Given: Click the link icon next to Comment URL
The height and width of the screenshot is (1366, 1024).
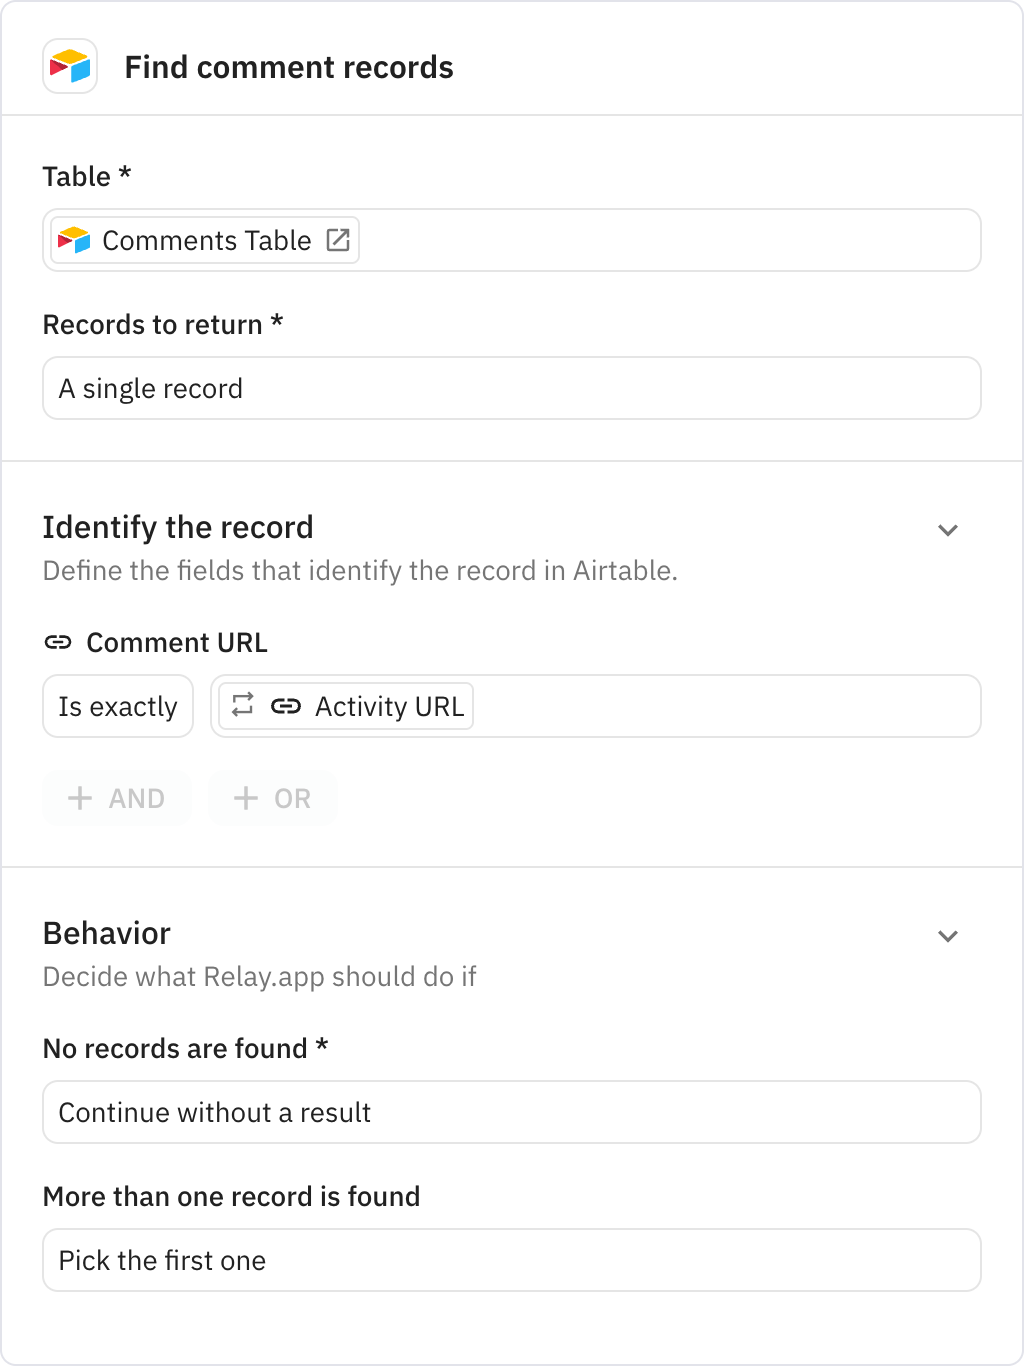Looking at the screenshot, I should click(57, 642).
